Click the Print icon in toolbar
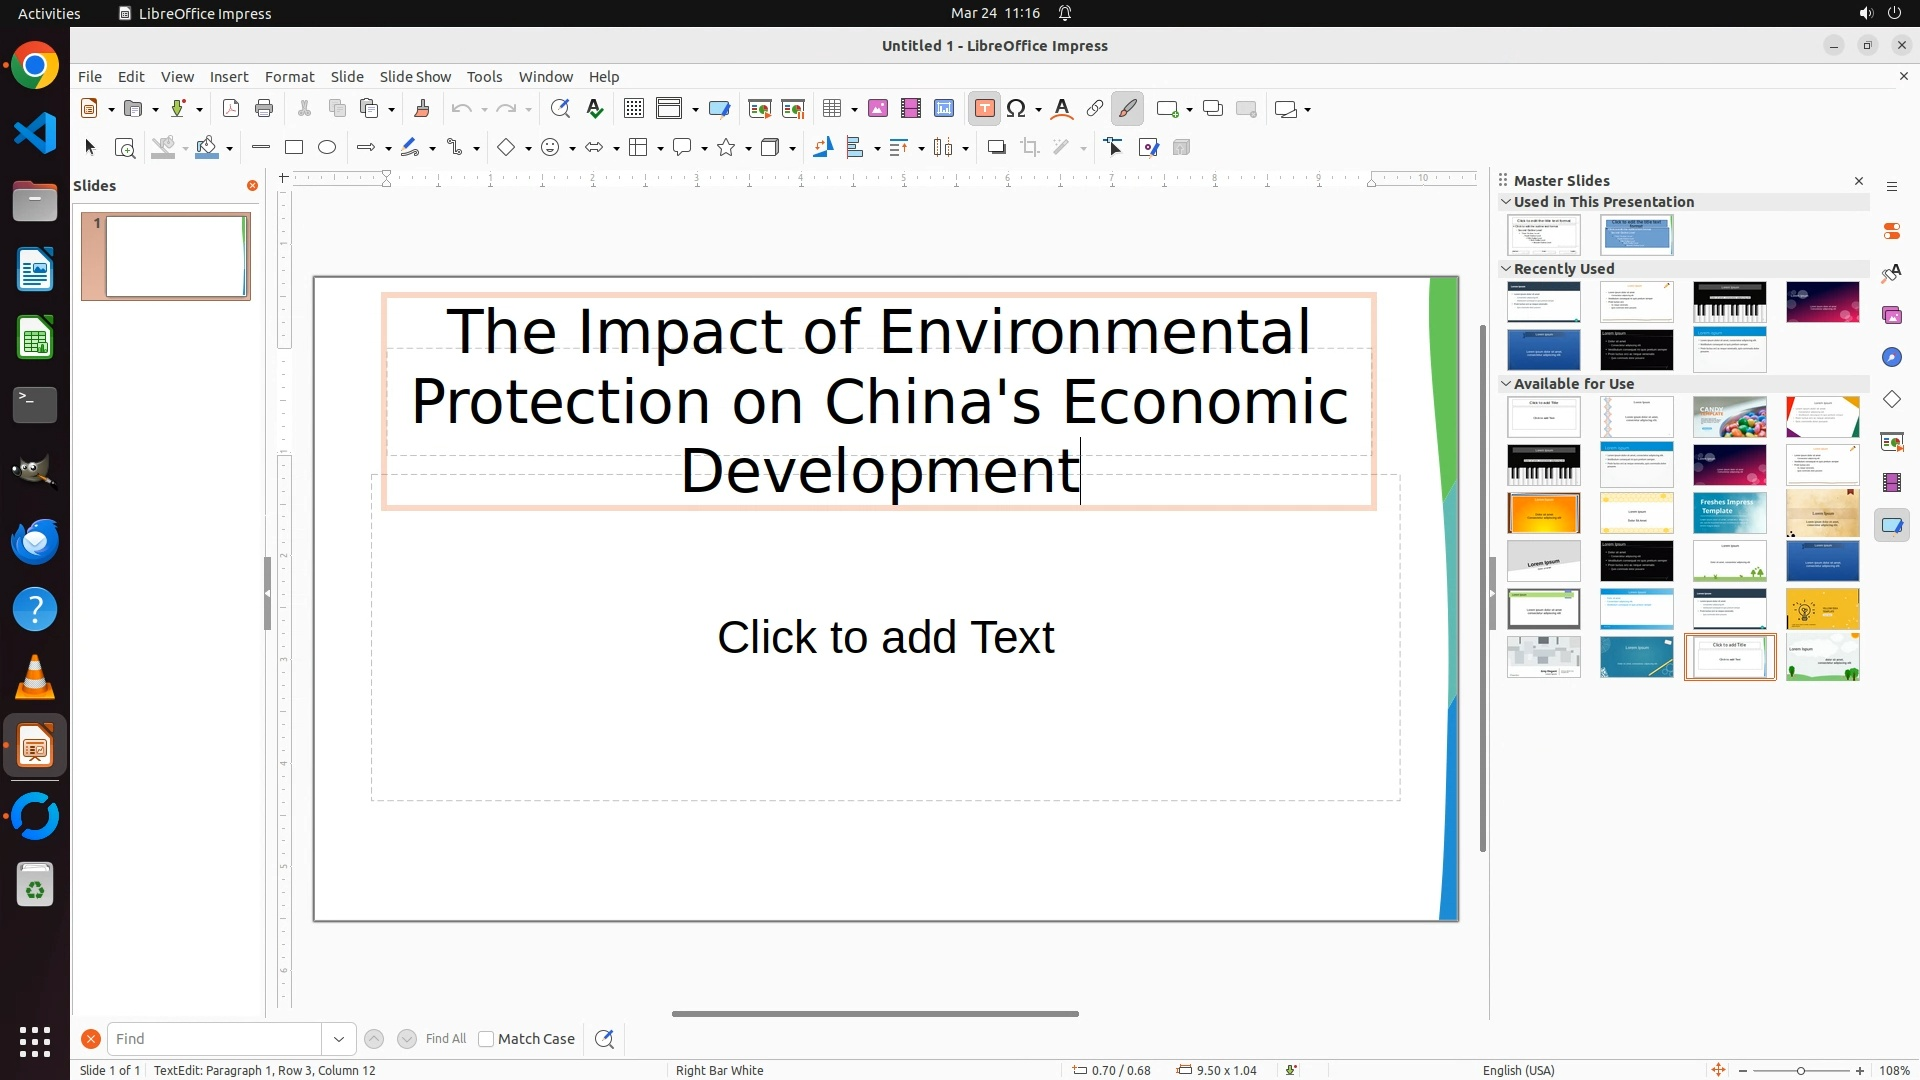1920x1080 pixels. pyautogui.click(x=264, y=109)
